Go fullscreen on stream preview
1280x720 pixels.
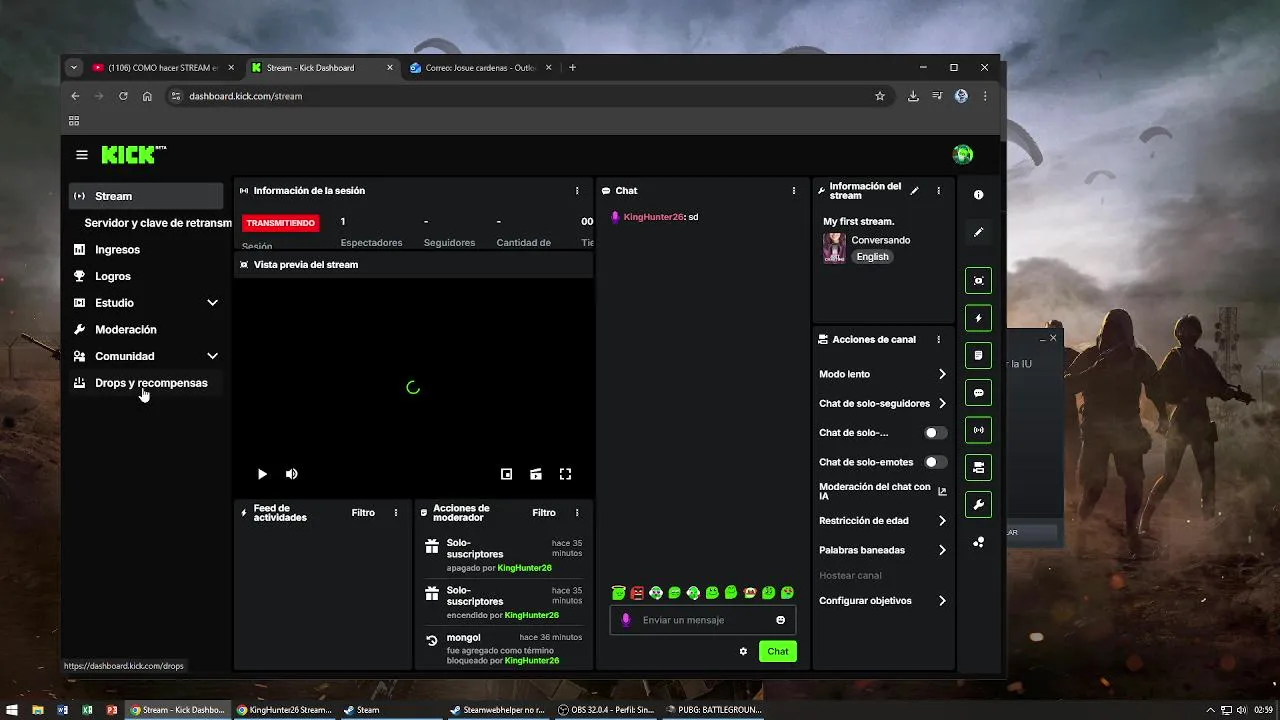point(565,474)
